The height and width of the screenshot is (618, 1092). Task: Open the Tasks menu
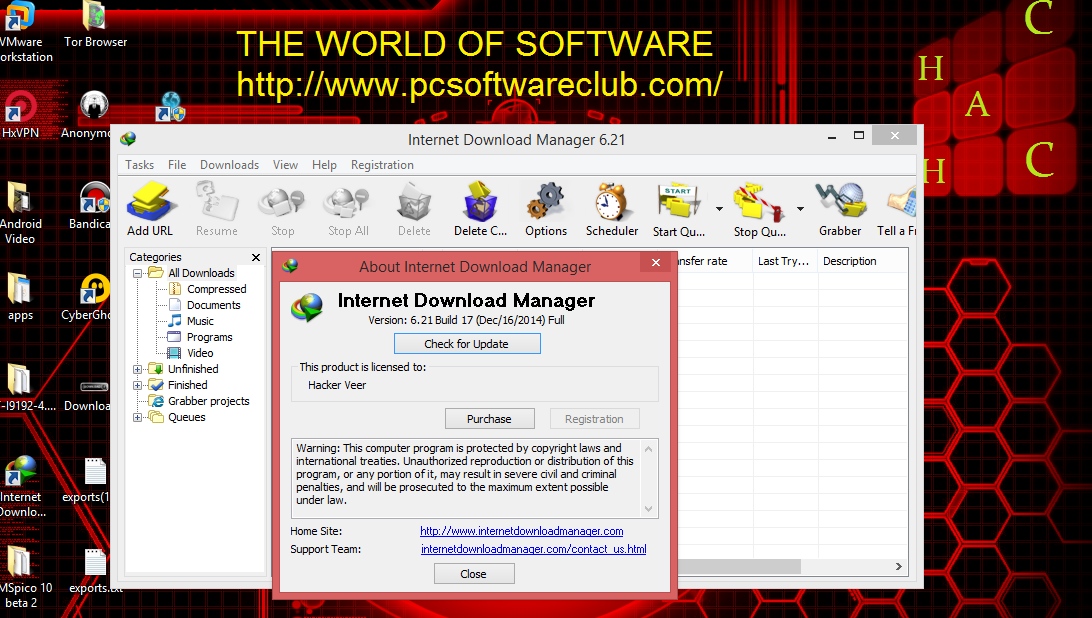pos(139,165)
